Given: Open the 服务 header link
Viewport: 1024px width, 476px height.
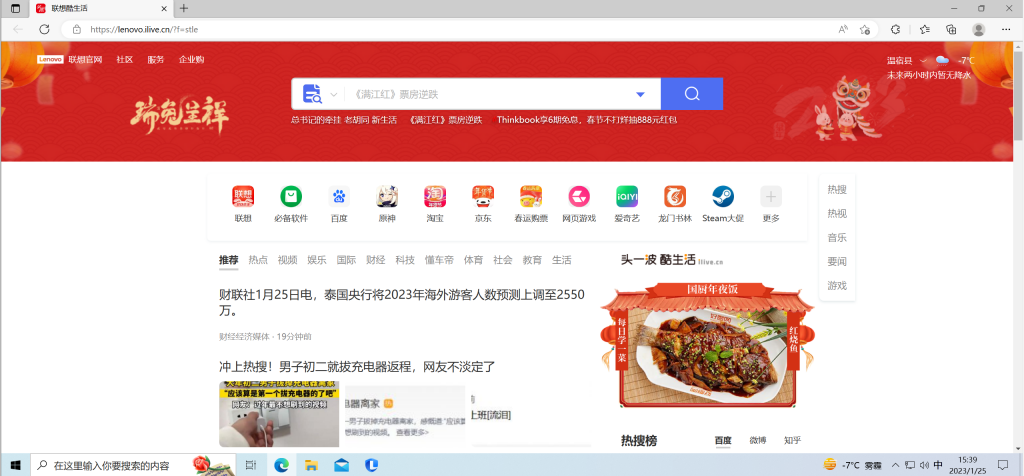Looking at the screenshot, I should pyautogui.click(x=155, y=59).
